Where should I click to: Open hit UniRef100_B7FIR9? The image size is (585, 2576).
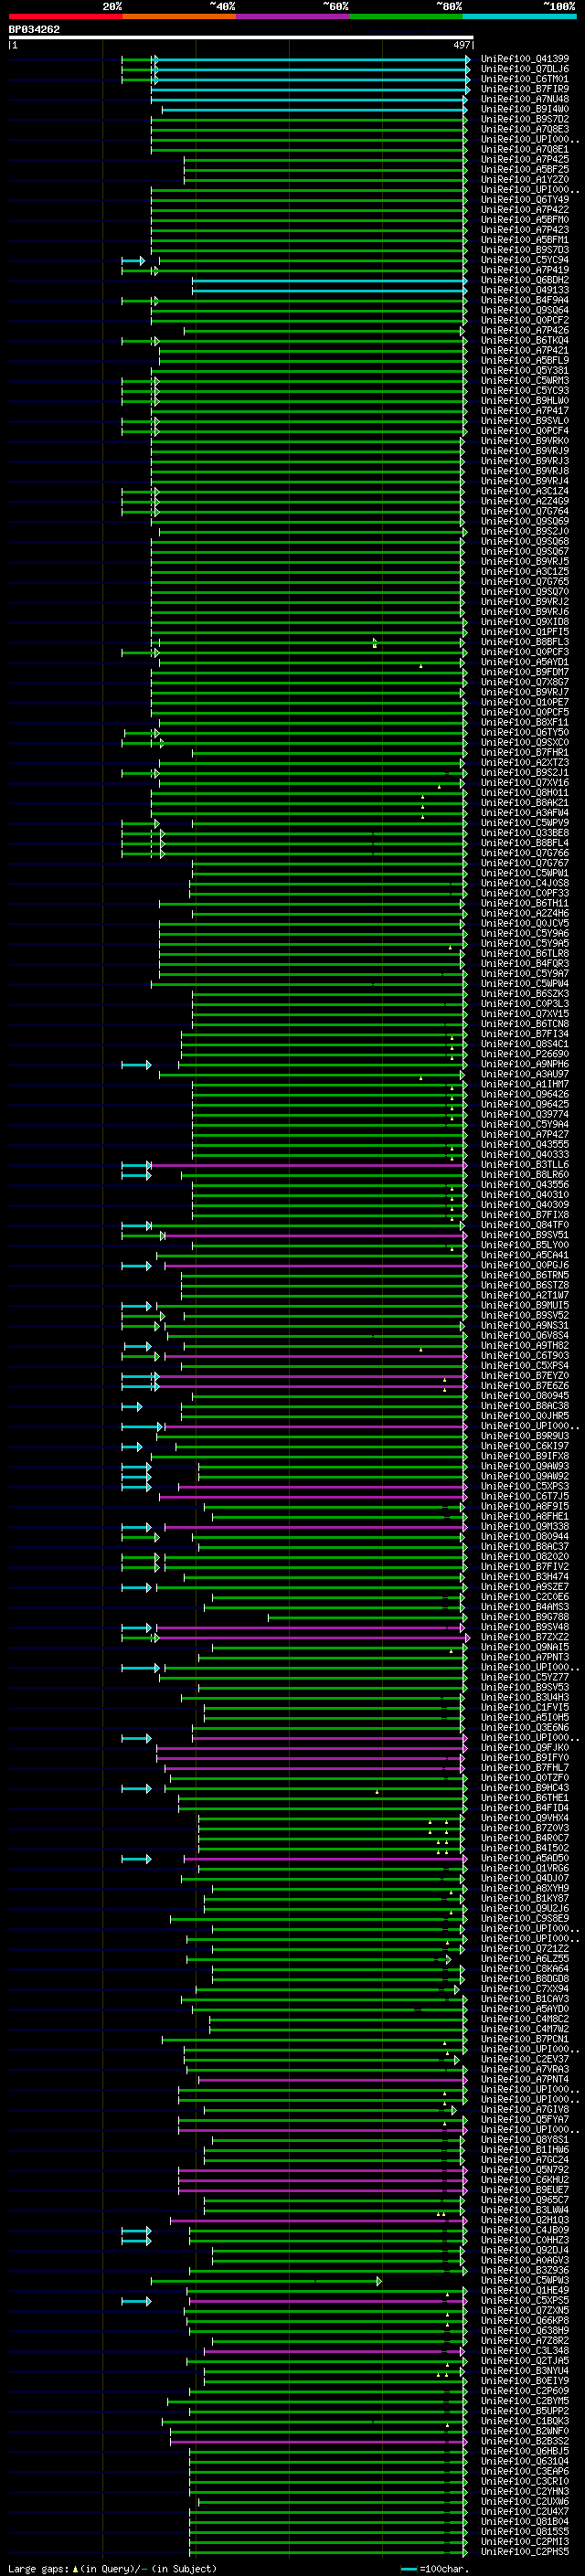[x=525, y=89]
